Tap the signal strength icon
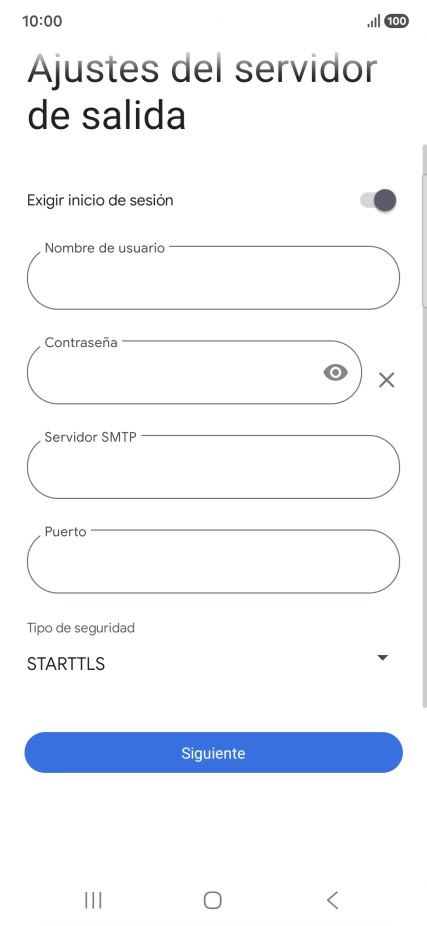Screen dimensions: 427x926 (x=374, y=21)
